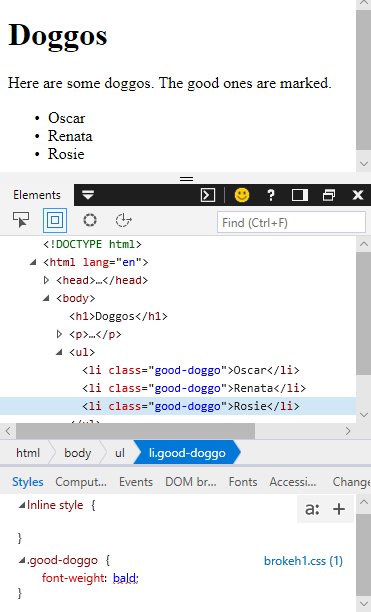Activate the Select element picker tool
371x612 pixels.
(x=21, y=220)
